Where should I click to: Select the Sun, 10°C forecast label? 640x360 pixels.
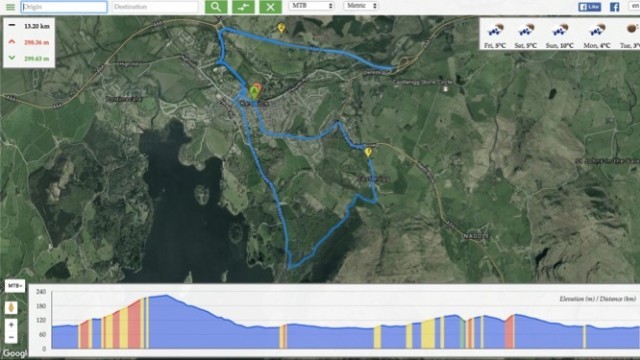tap(560, 46)
